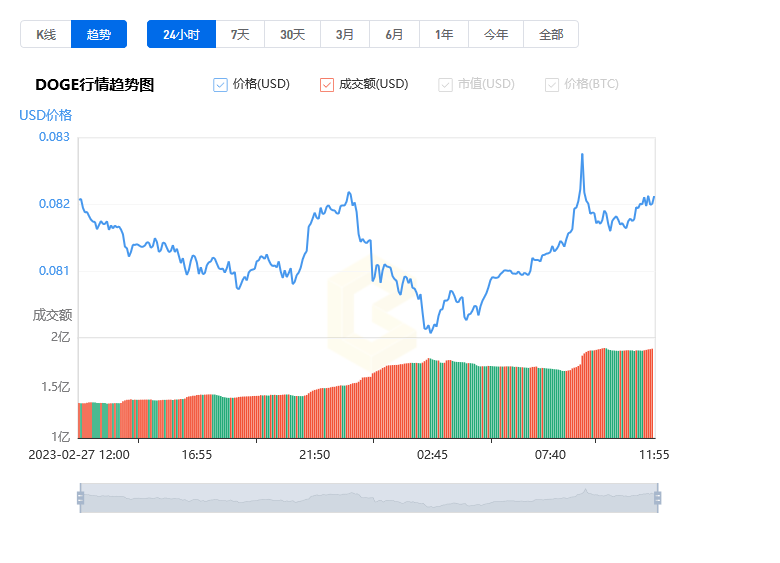Image resolution: width=780 pixels, height=563 pixels.
Task: Click the 02:45 price low point
Action: (x=431, y=332)
